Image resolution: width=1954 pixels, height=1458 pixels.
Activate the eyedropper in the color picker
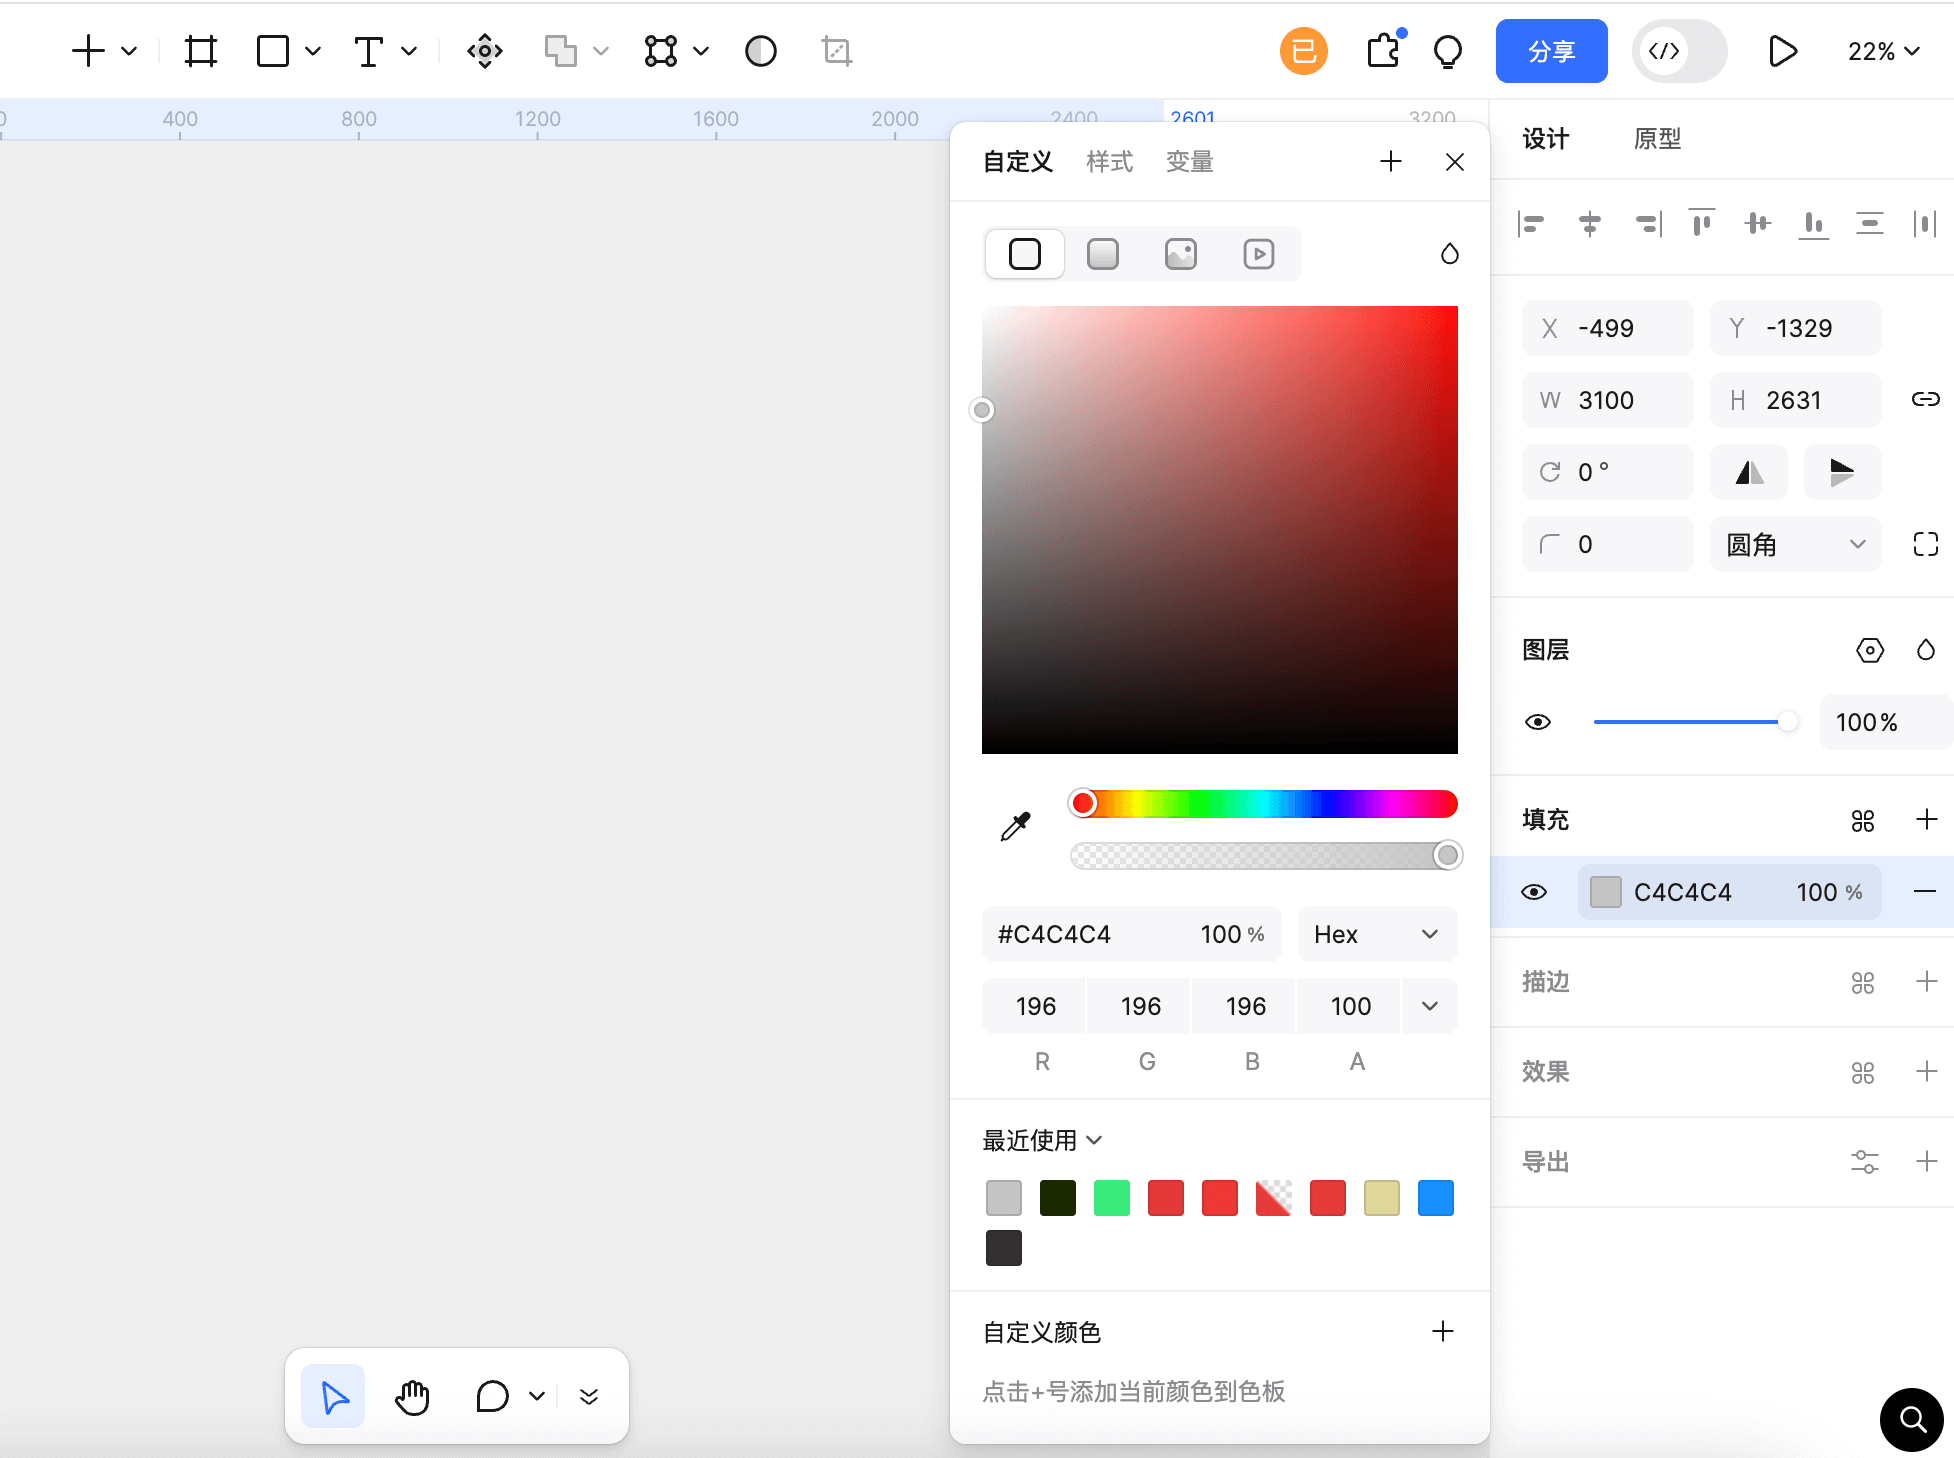1014,826
